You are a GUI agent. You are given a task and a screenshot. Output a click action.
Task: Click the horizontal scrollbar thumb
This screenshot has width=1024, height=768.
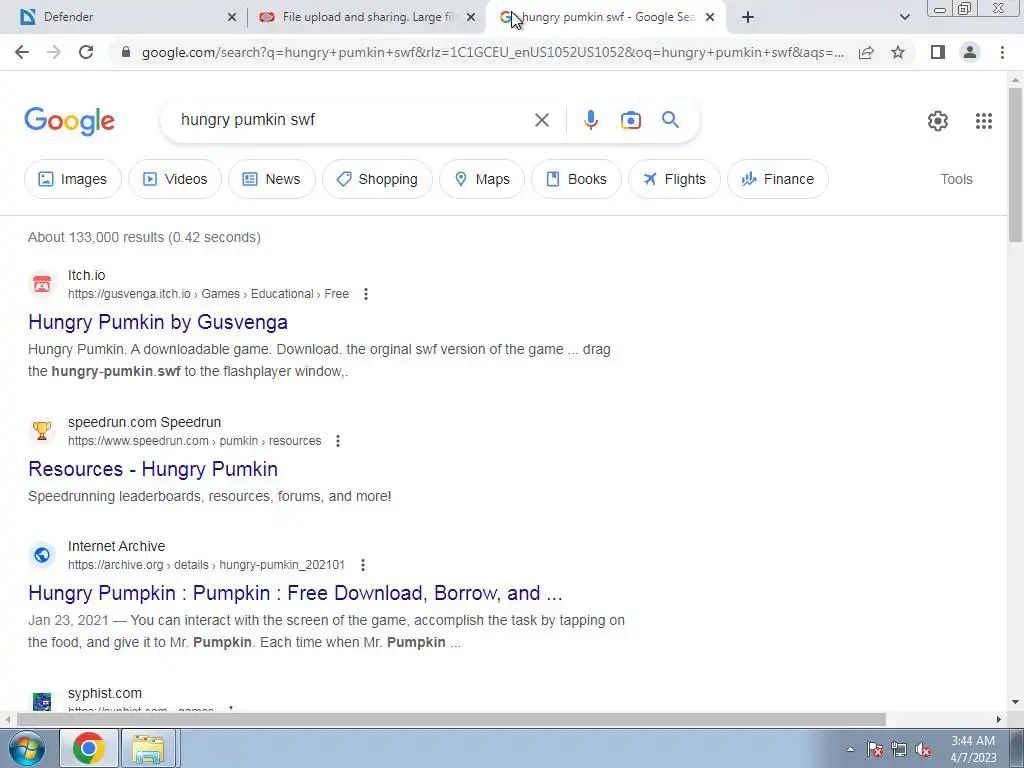[x=451, y=720]
